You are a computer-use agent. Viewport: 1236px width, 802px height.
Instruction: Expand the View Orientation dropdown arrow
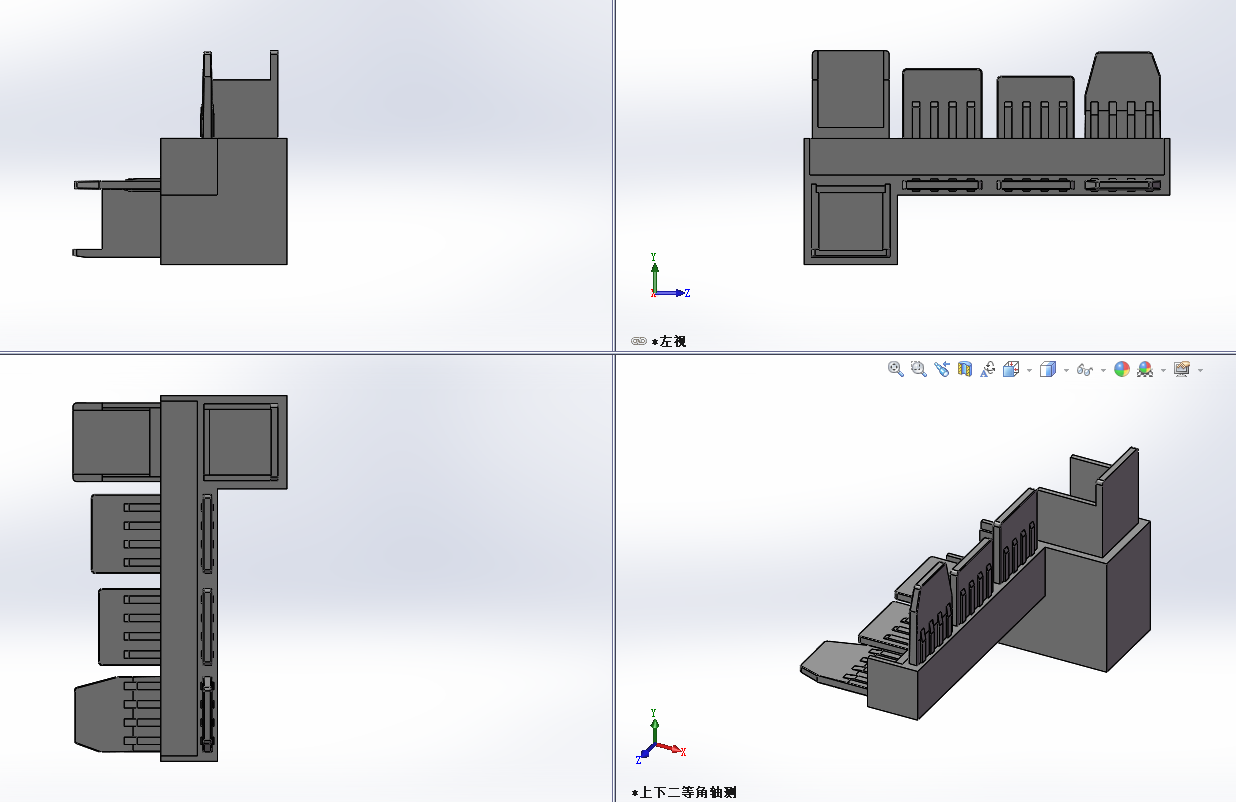1029,370
